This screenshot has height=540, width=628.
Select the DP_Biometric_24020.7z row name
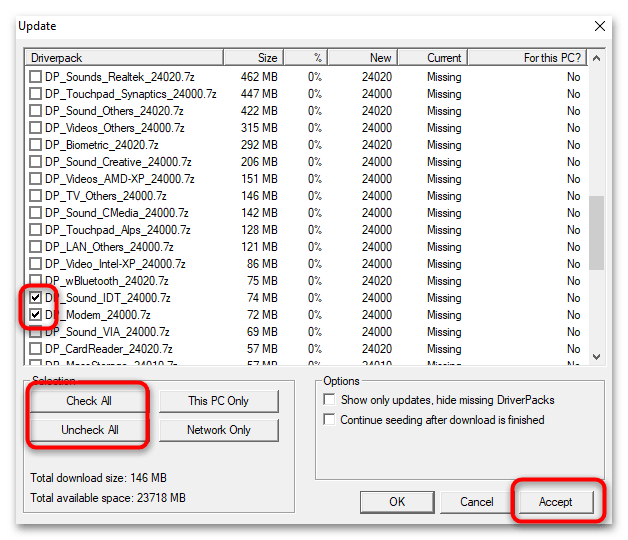pos(102,145)
